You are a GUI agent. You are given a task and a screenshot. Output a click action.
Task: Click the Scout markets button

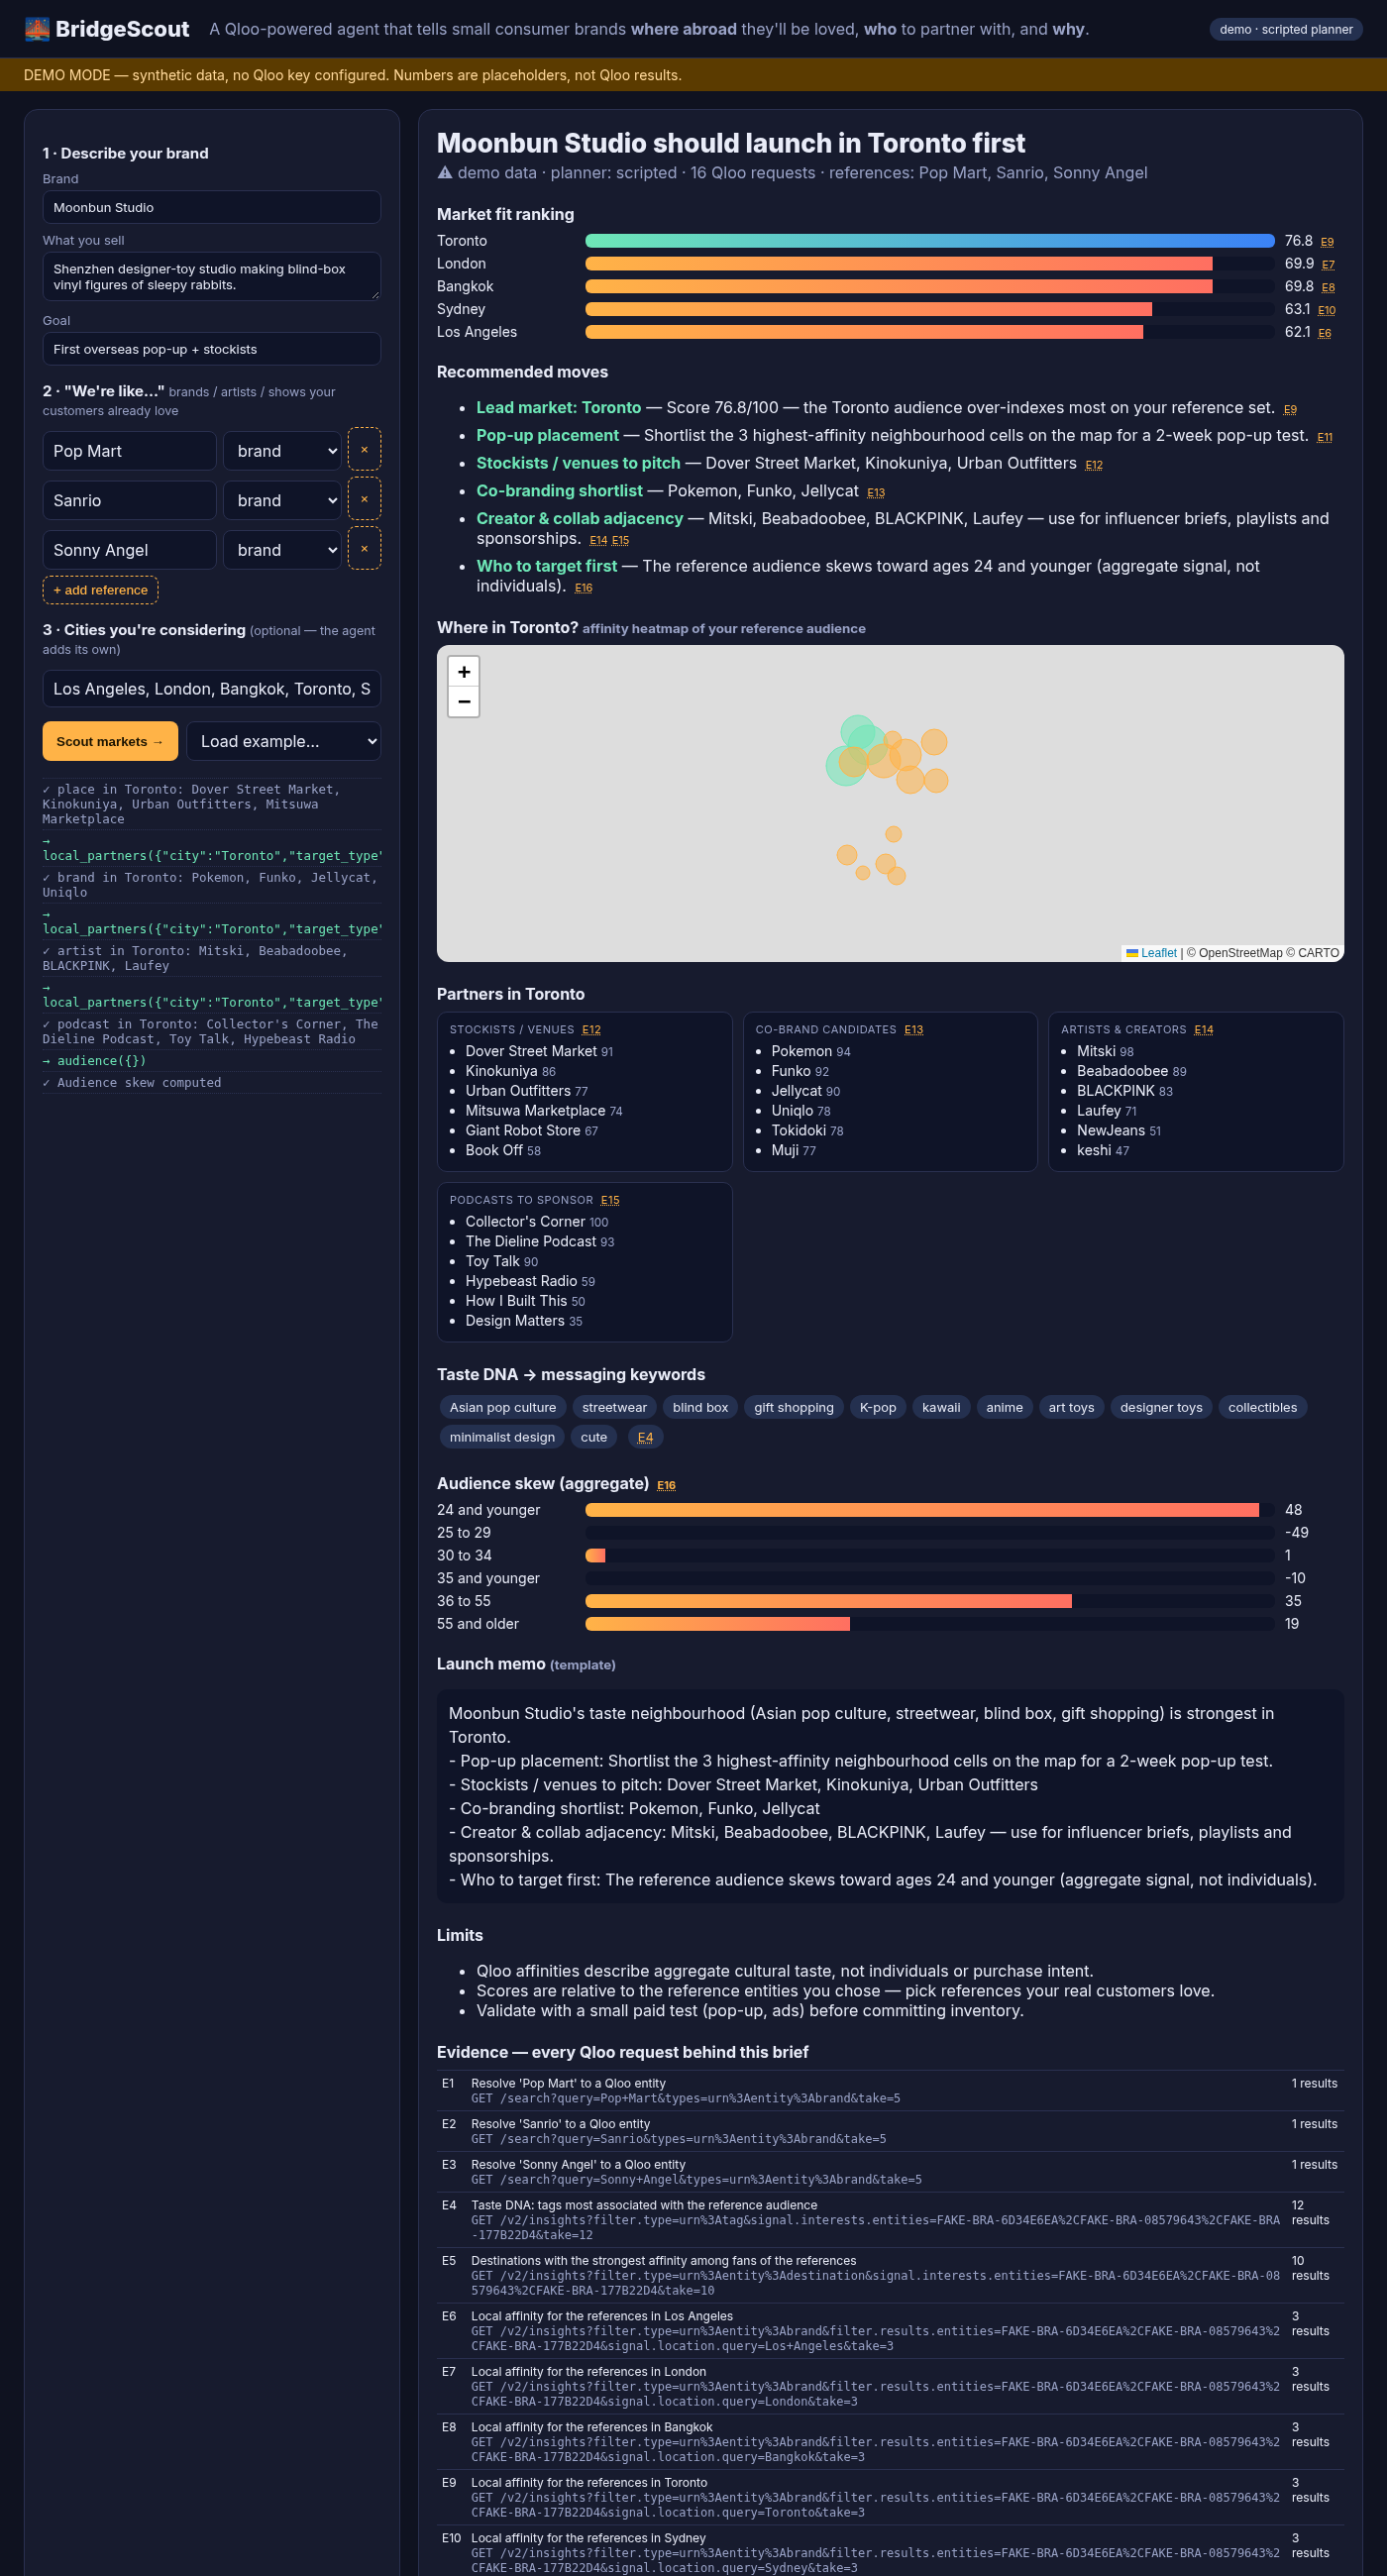coord(110,741)
